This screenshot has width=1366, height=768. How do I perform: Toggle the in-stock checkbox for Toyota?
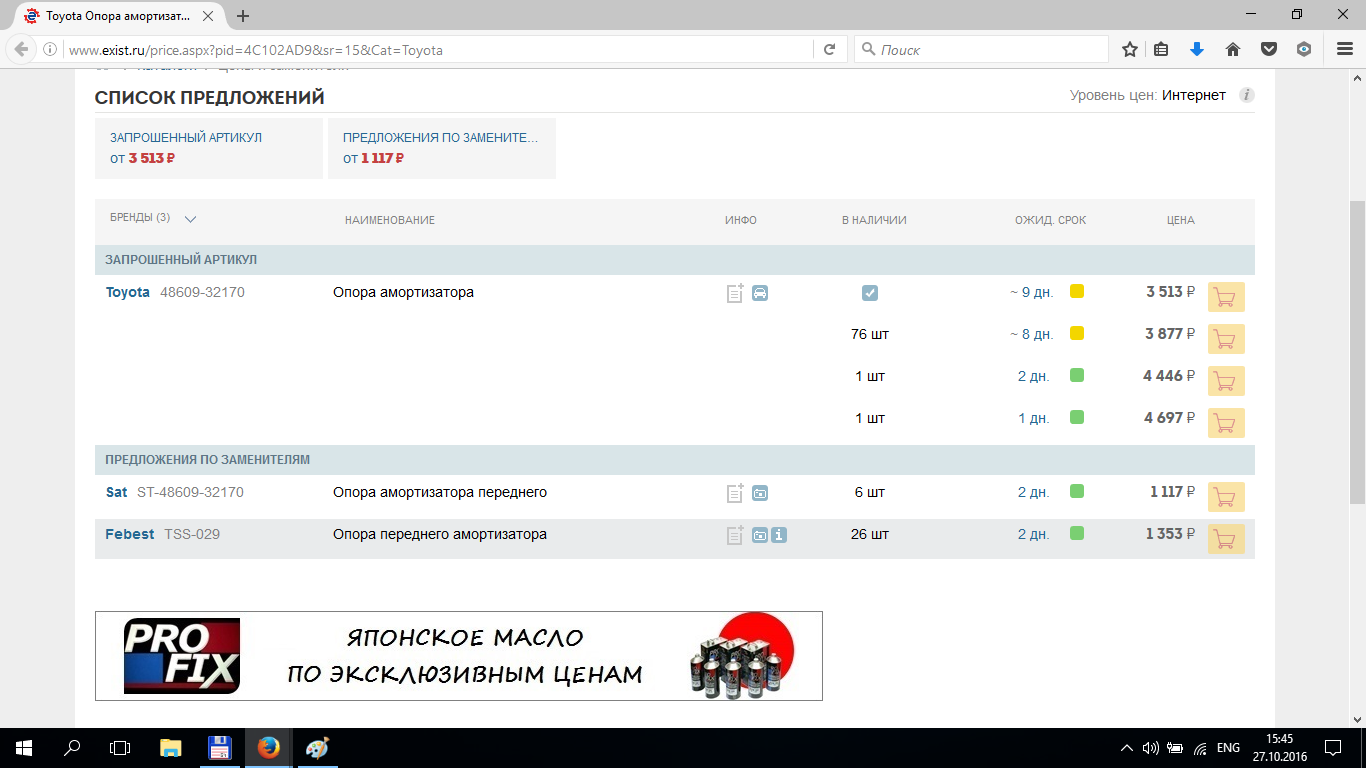(870, 293)
